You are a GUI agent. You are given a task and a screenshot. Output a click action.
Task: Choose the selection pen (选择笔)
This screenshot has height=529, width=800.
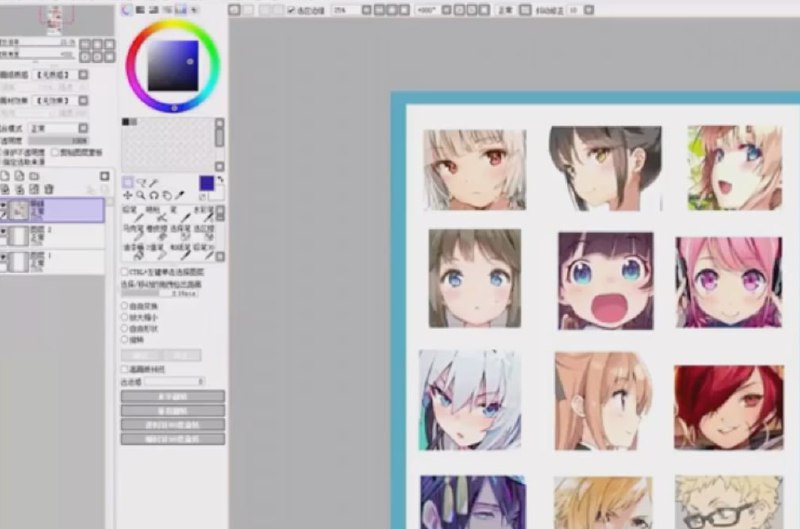[180, 233]
